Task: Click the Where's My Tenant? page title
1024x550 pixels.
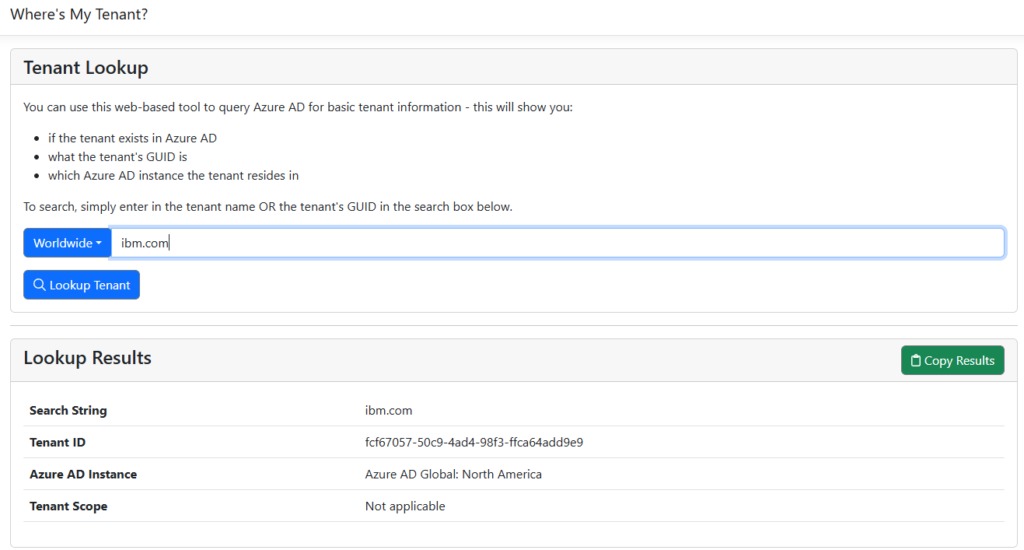Action: pyautogui.click(x=78, y=15)
